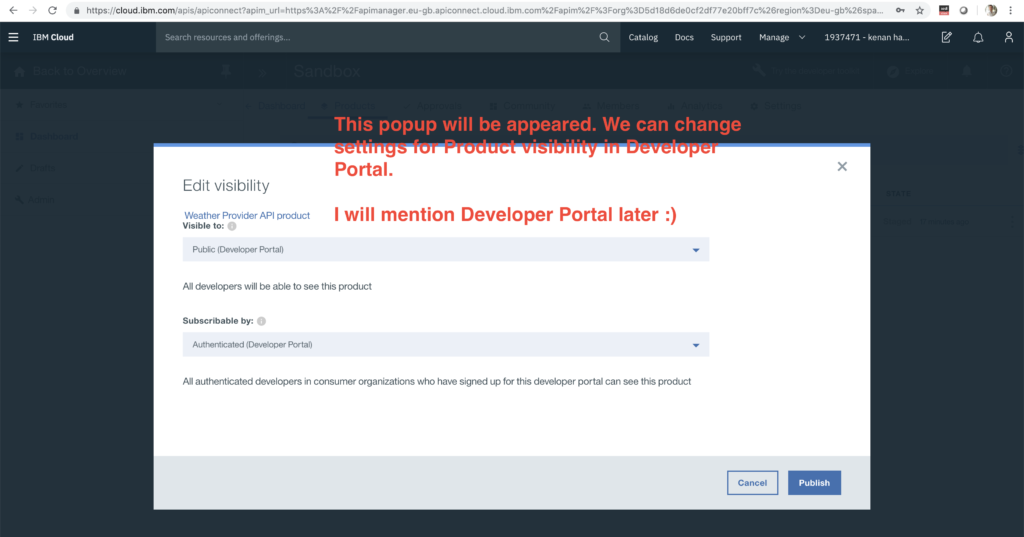Click the Edit visibility heading text

[x=226, y=186]
